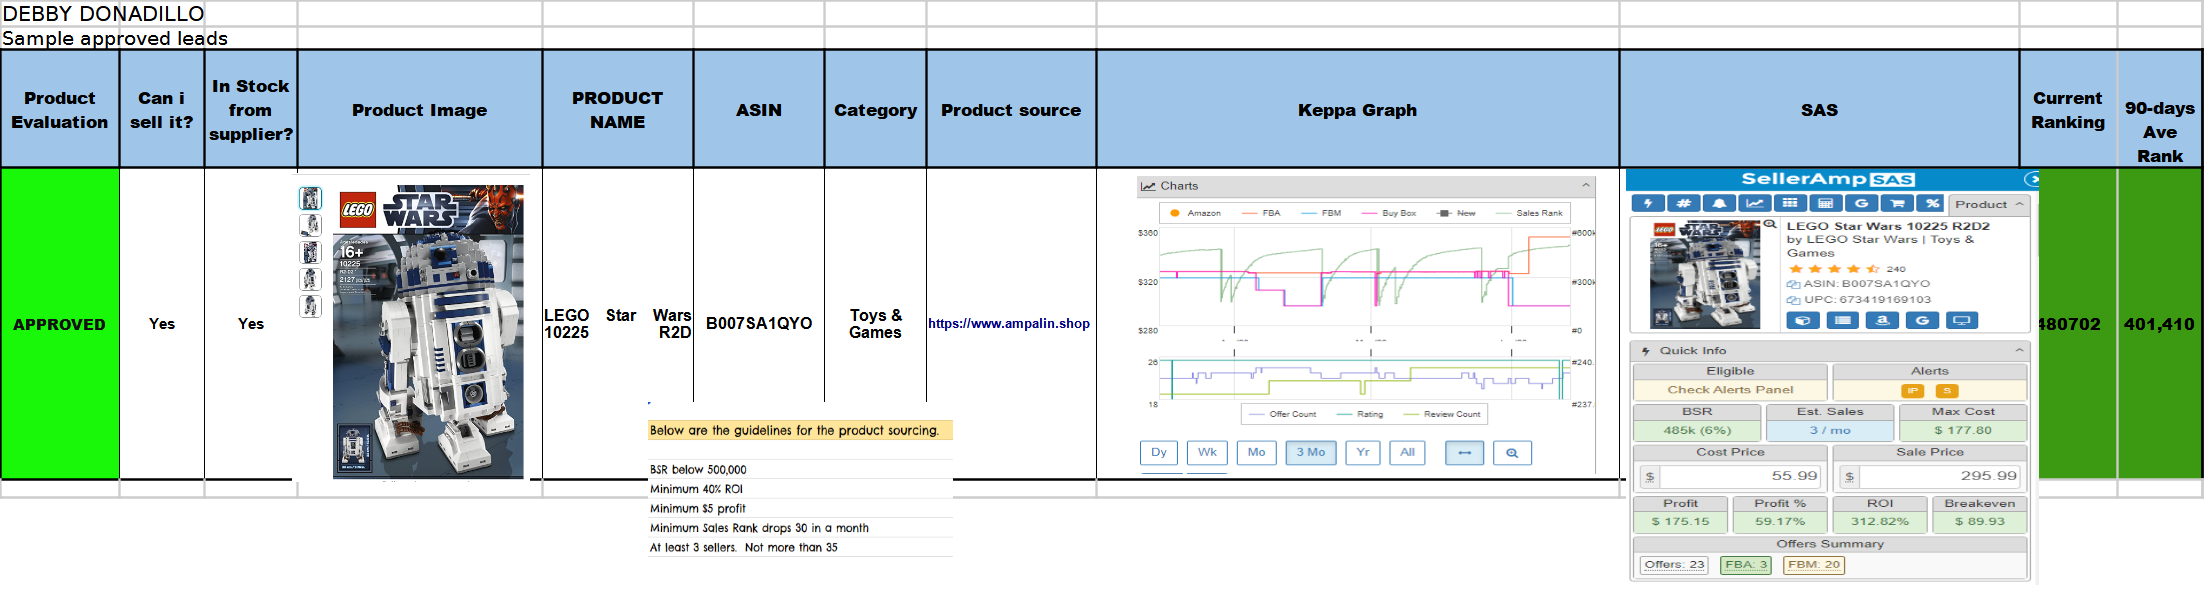2210x610 pixels.
Task: Select the fourth R2D2 thumbnail in image list
Action: click(311, 279)
